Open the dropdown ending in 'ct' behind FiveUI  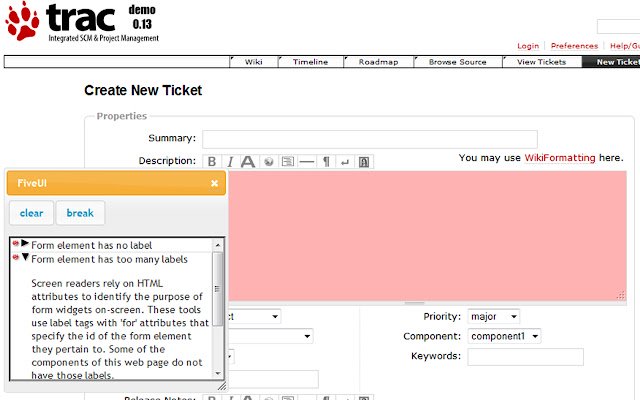pyautogui.click(x=254, y=316)
